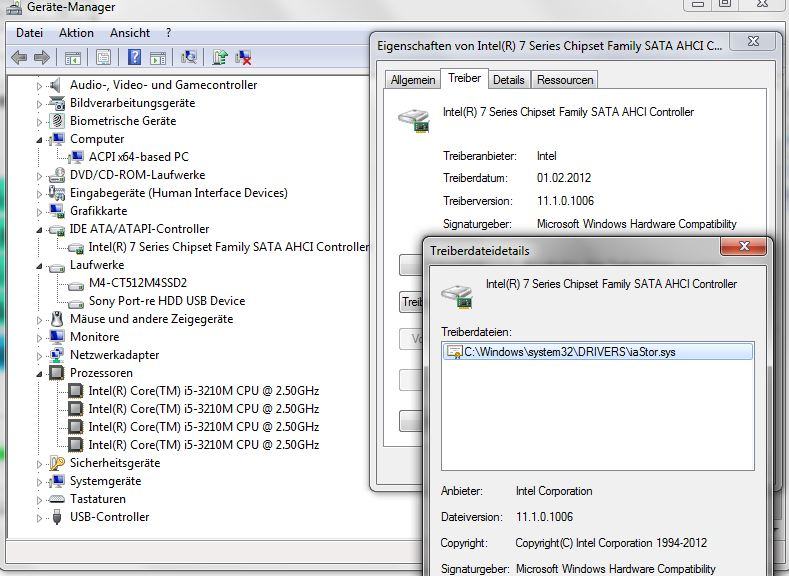Screen dimensions: 789x576
Task: Collapse the Laufwerke node
Action: 39,266
